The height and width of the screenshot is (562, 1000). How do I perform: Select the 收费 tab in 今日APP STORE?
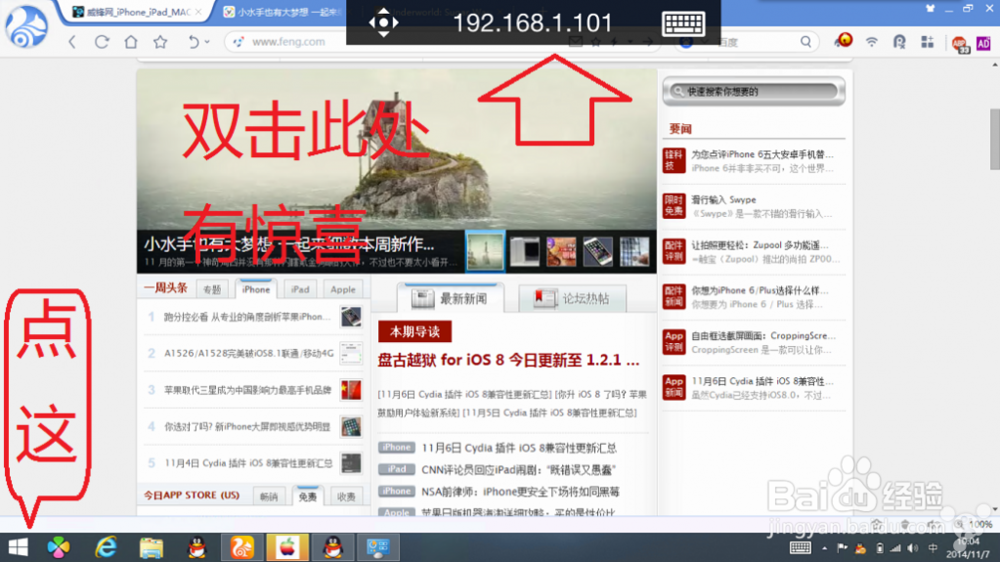point(346,496)
